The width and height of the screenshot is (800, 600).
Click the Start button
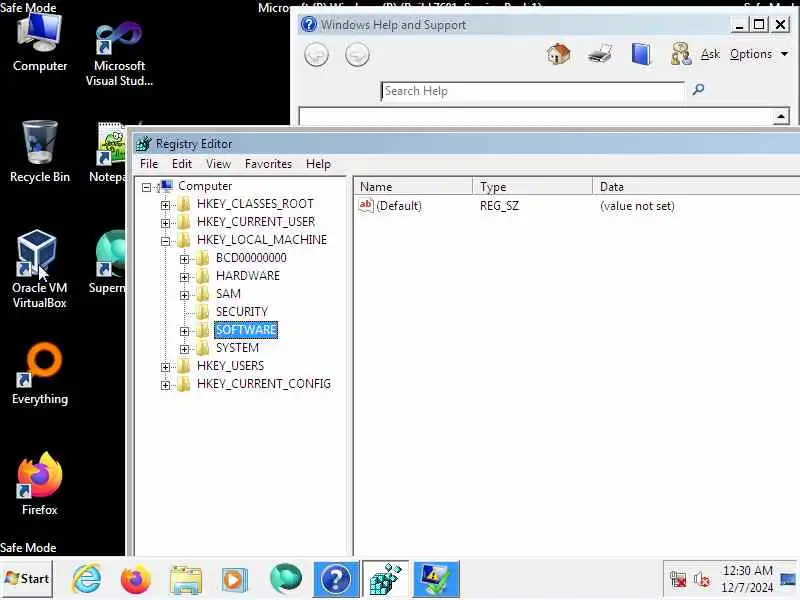point(27,579)
